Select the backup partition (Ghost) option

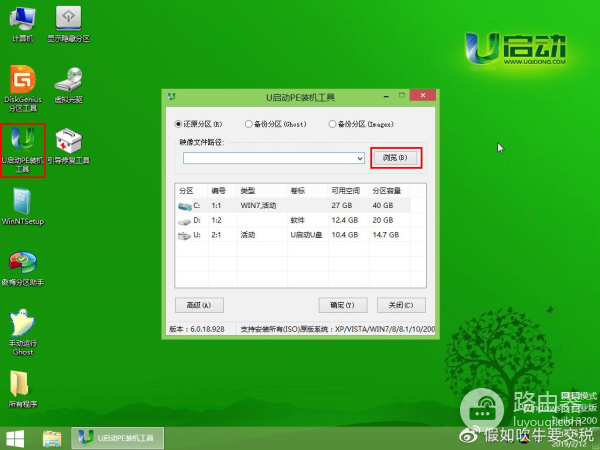coord(276,124)
